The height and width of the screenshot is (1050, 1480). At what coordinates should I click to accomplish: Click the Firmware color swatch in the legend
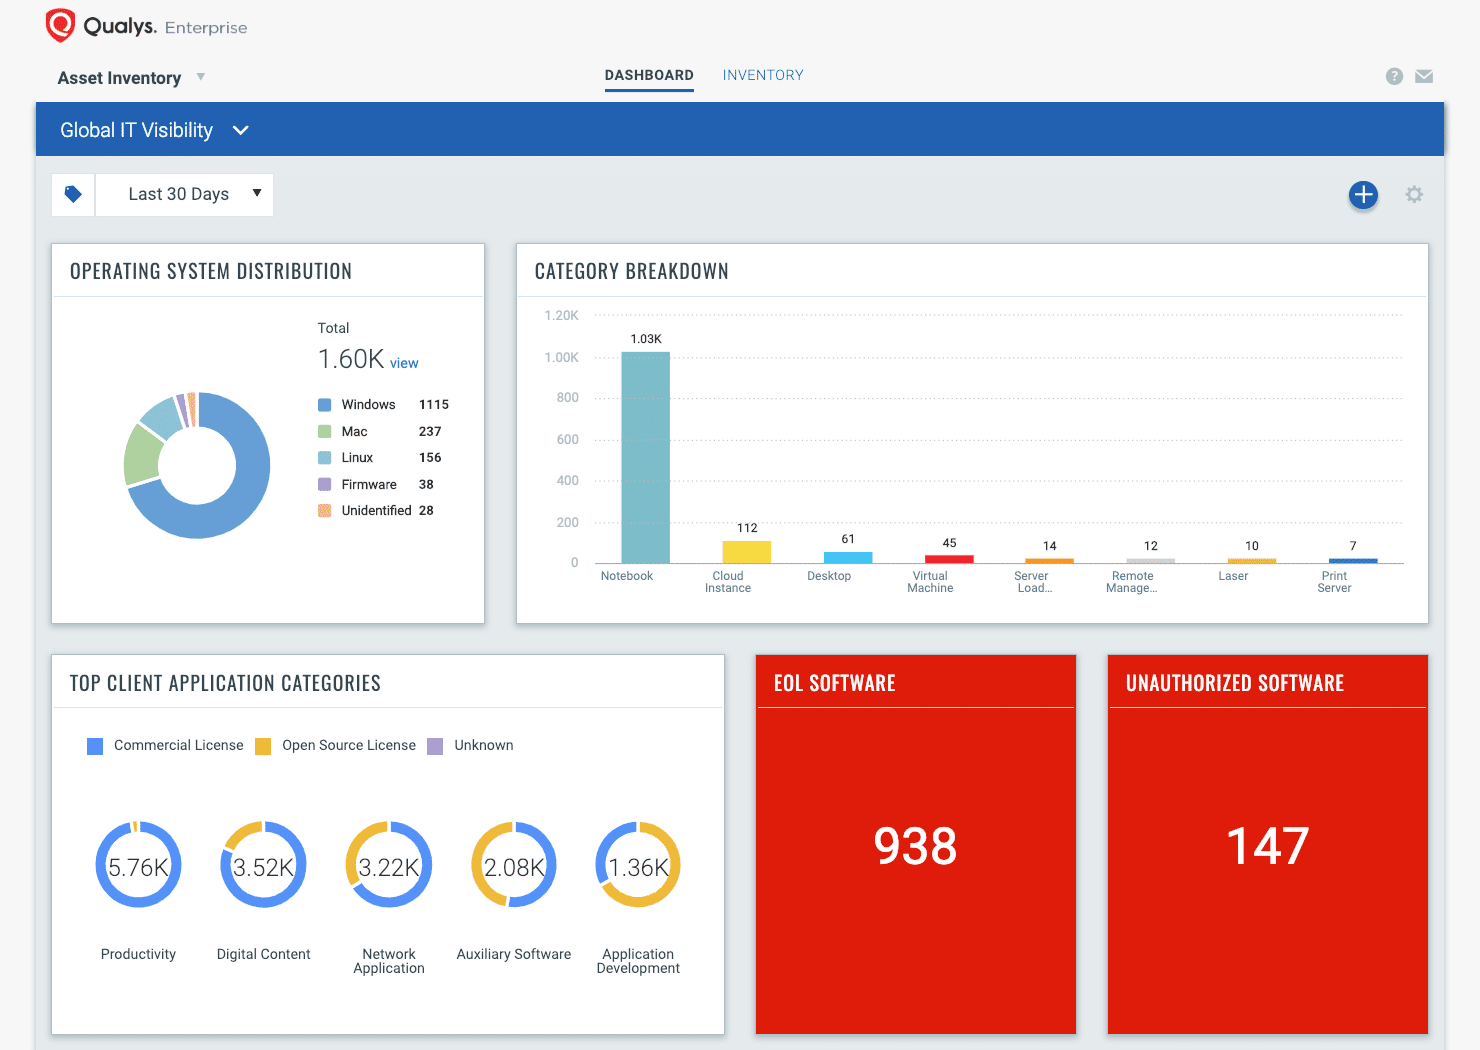click(x=324, y=484)
